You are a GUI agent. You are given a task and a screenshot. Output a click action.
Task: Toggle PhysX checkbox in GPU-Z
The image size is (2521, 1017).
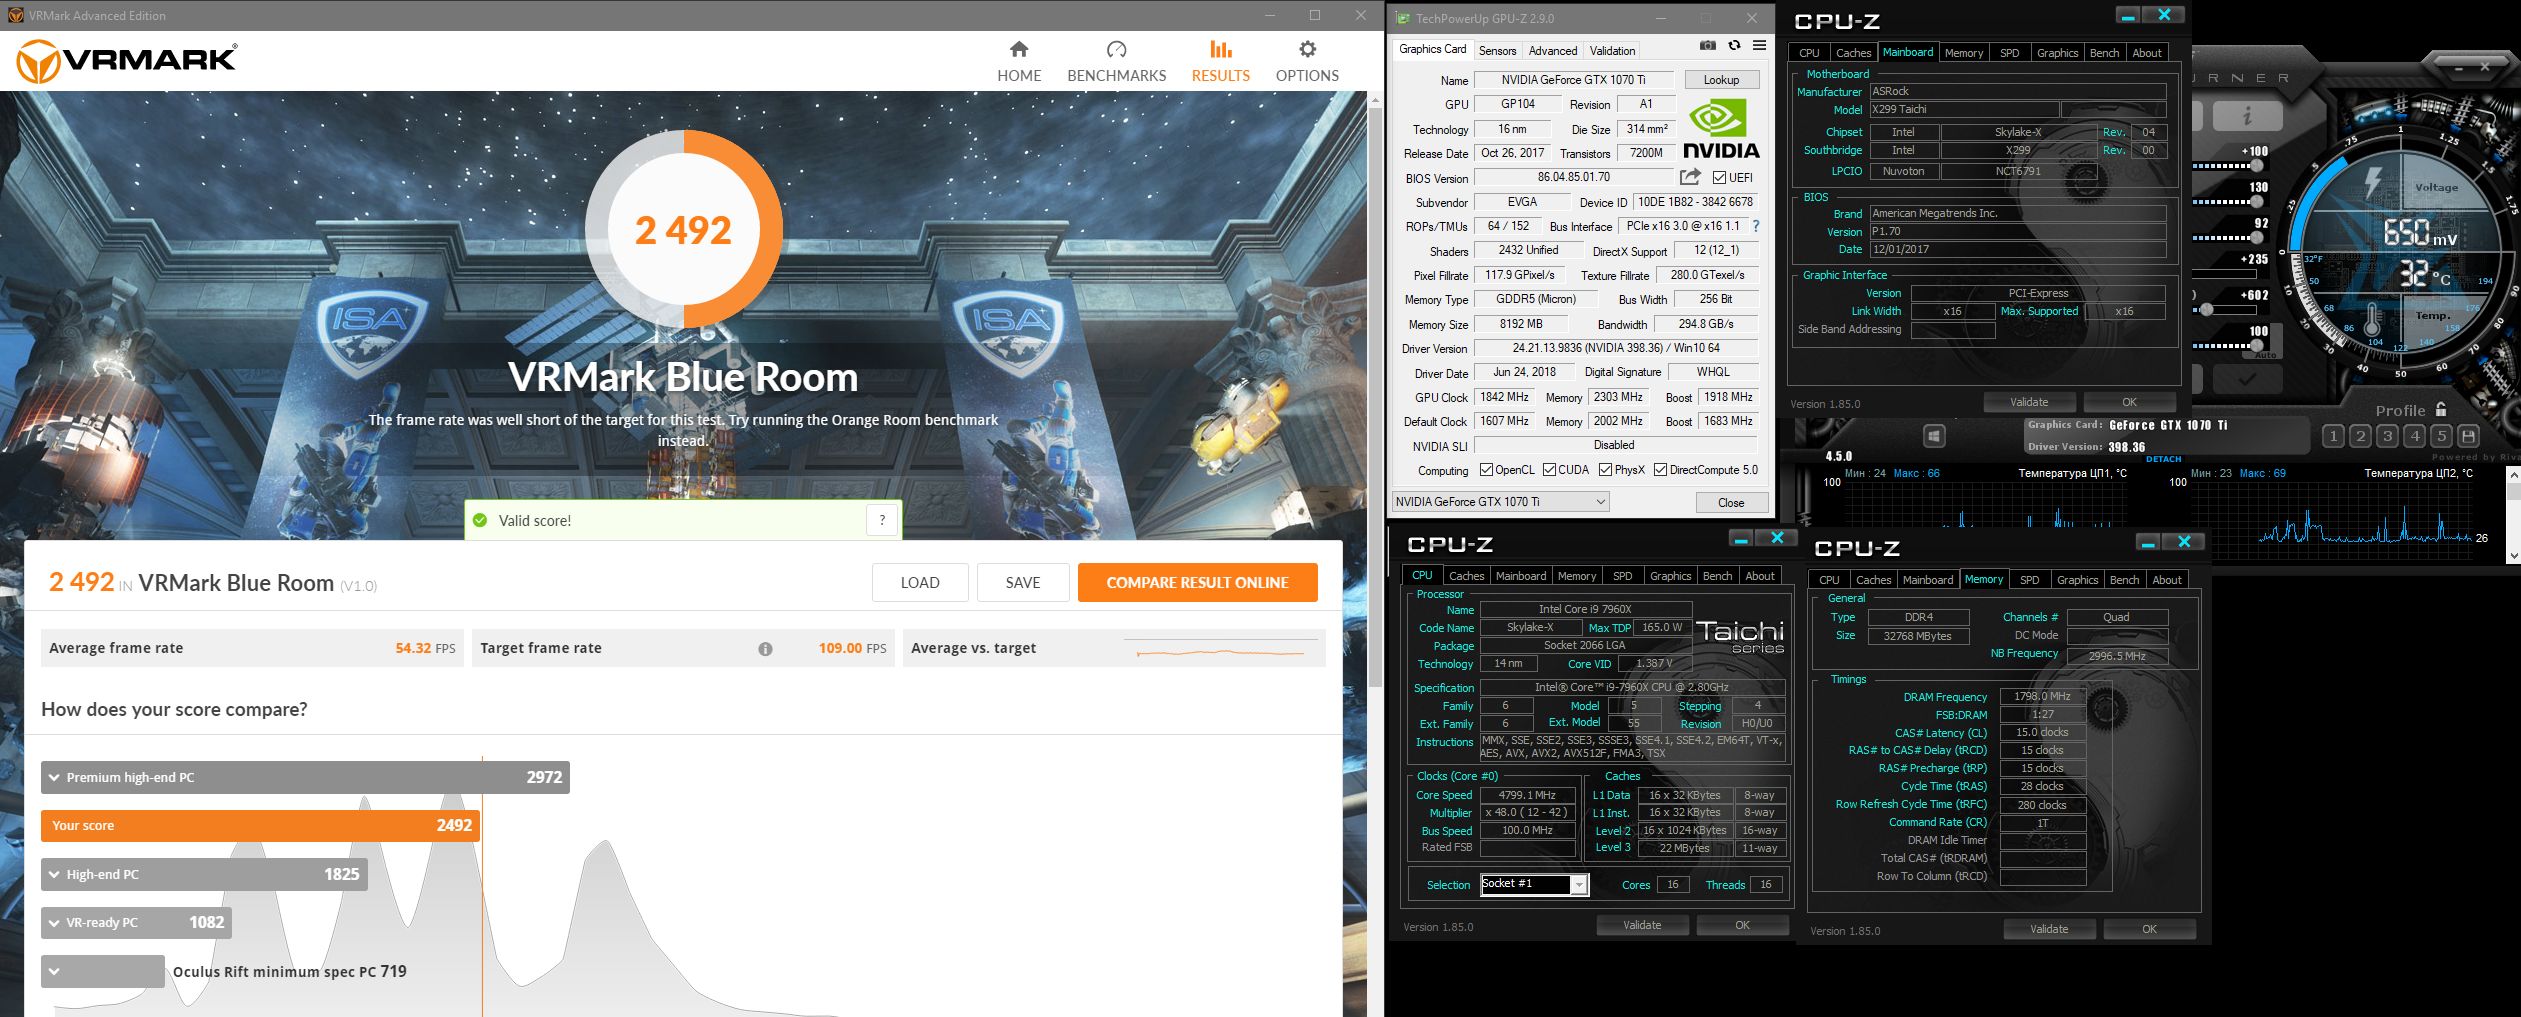pyautogui.click(x=1605, y=470)
